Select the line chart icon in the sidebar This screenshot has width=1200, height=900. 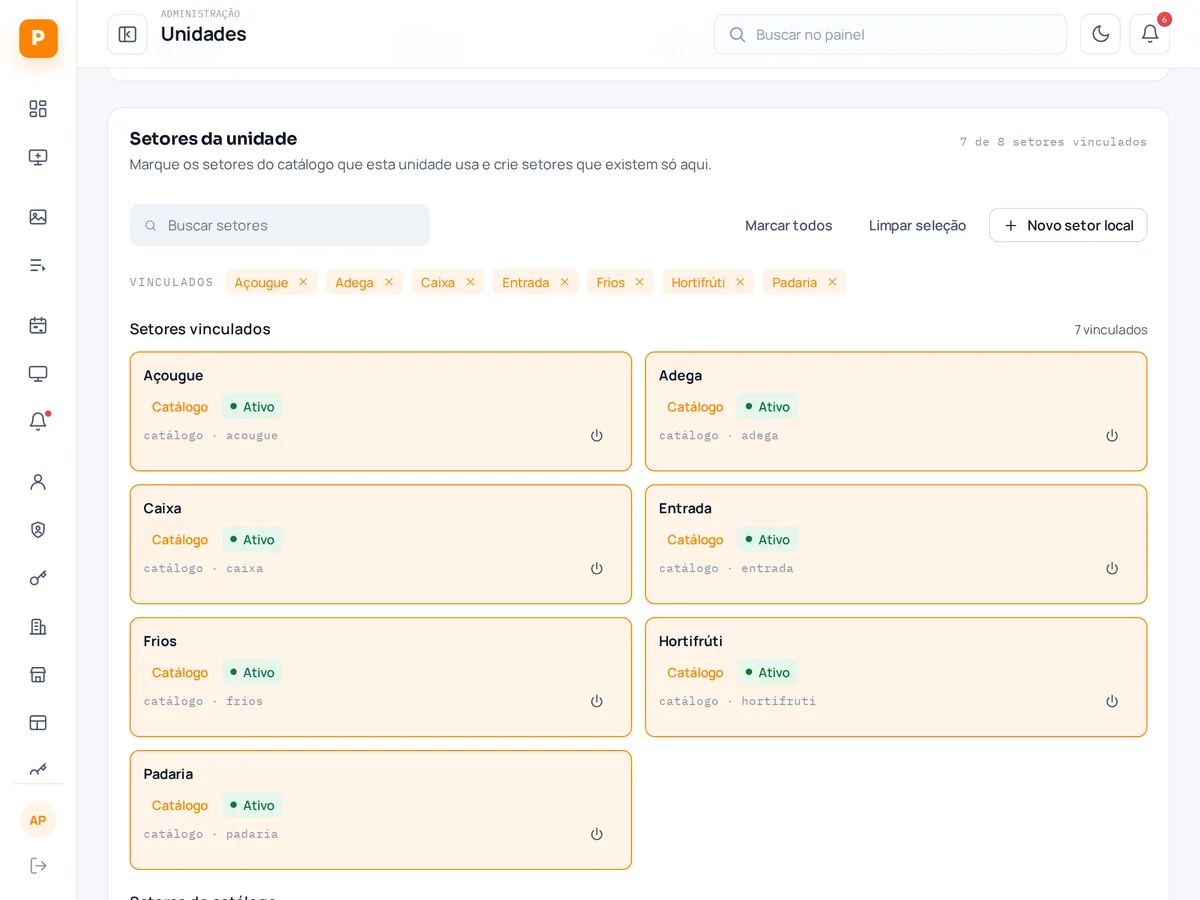pyautogui.click(x=38, y=769)
